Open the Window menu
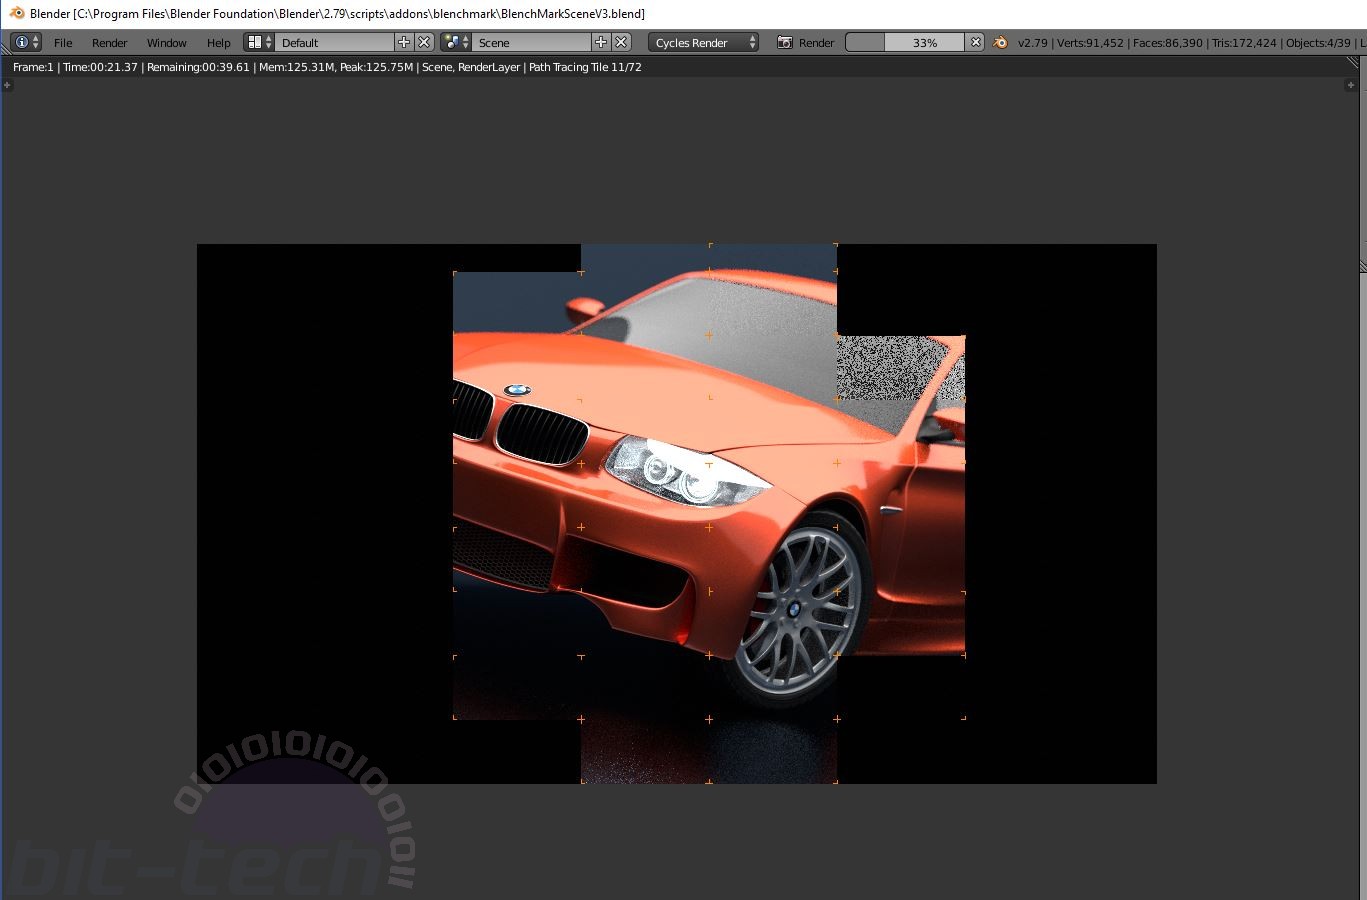The height and width of the screenshot is (900, 1367). [166, 43]
